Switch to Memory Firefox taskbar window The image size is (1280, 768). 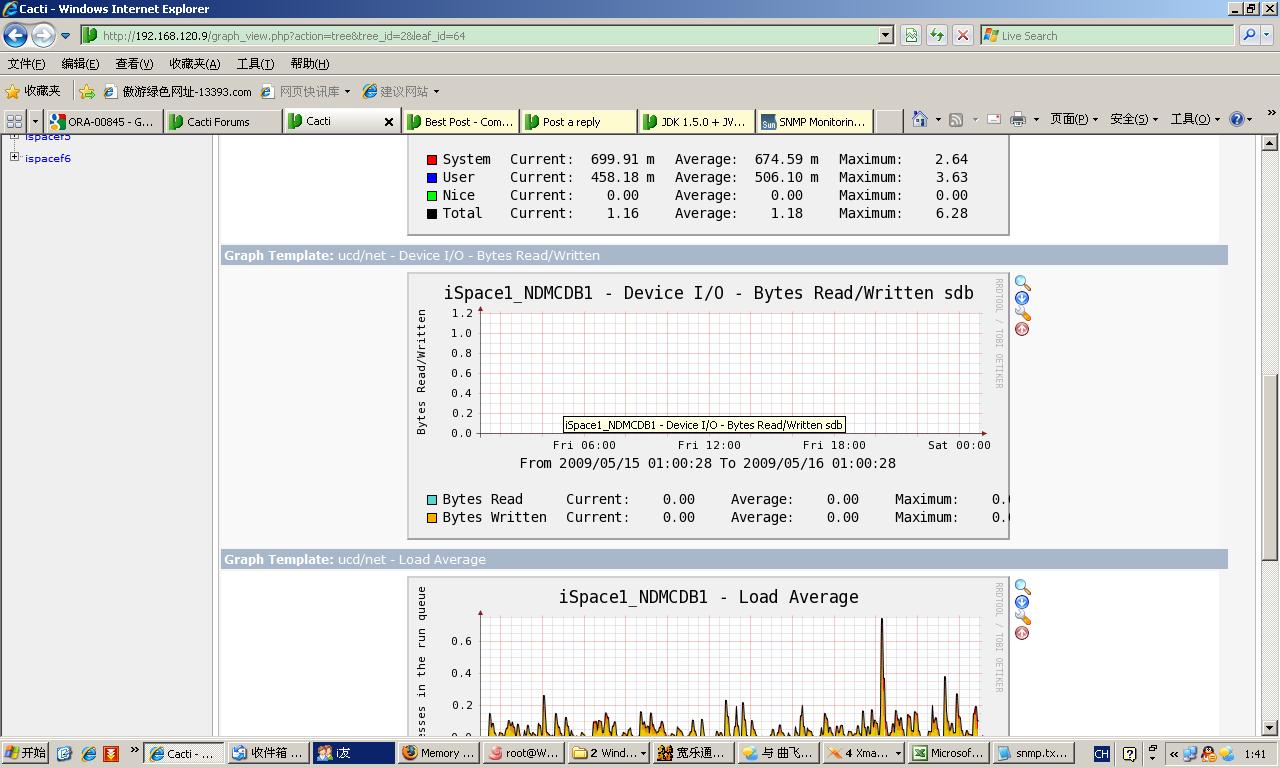tap(438, 753)
